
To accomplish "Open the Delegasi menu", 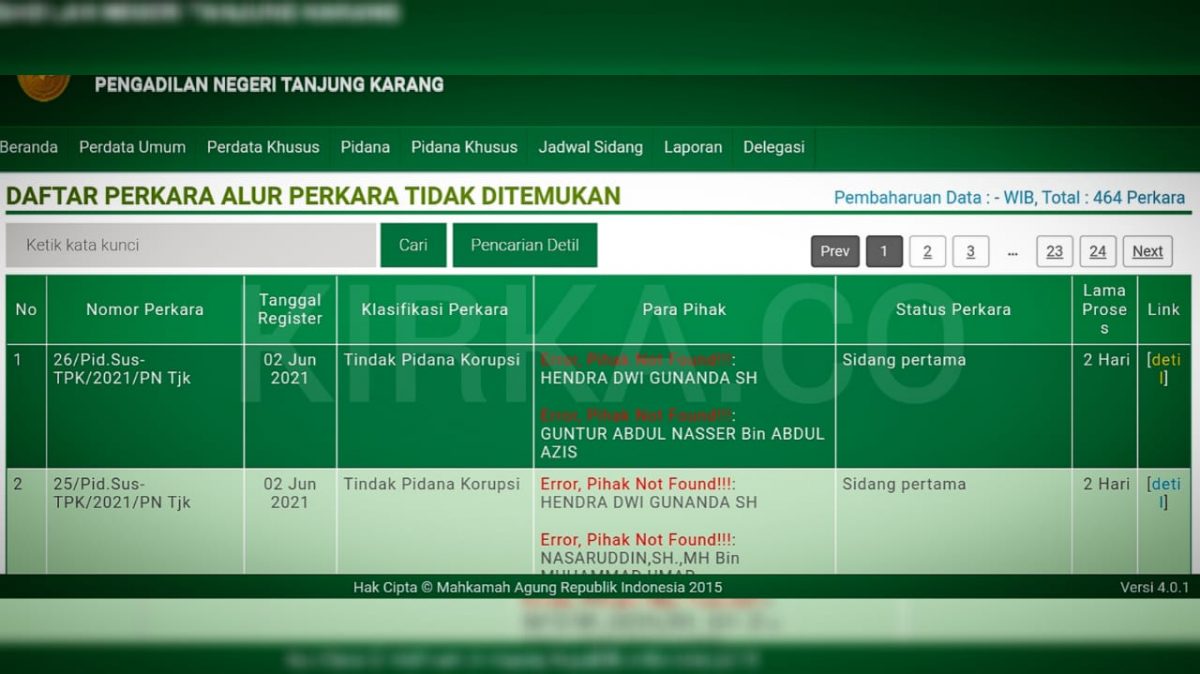I will [773, 147].
